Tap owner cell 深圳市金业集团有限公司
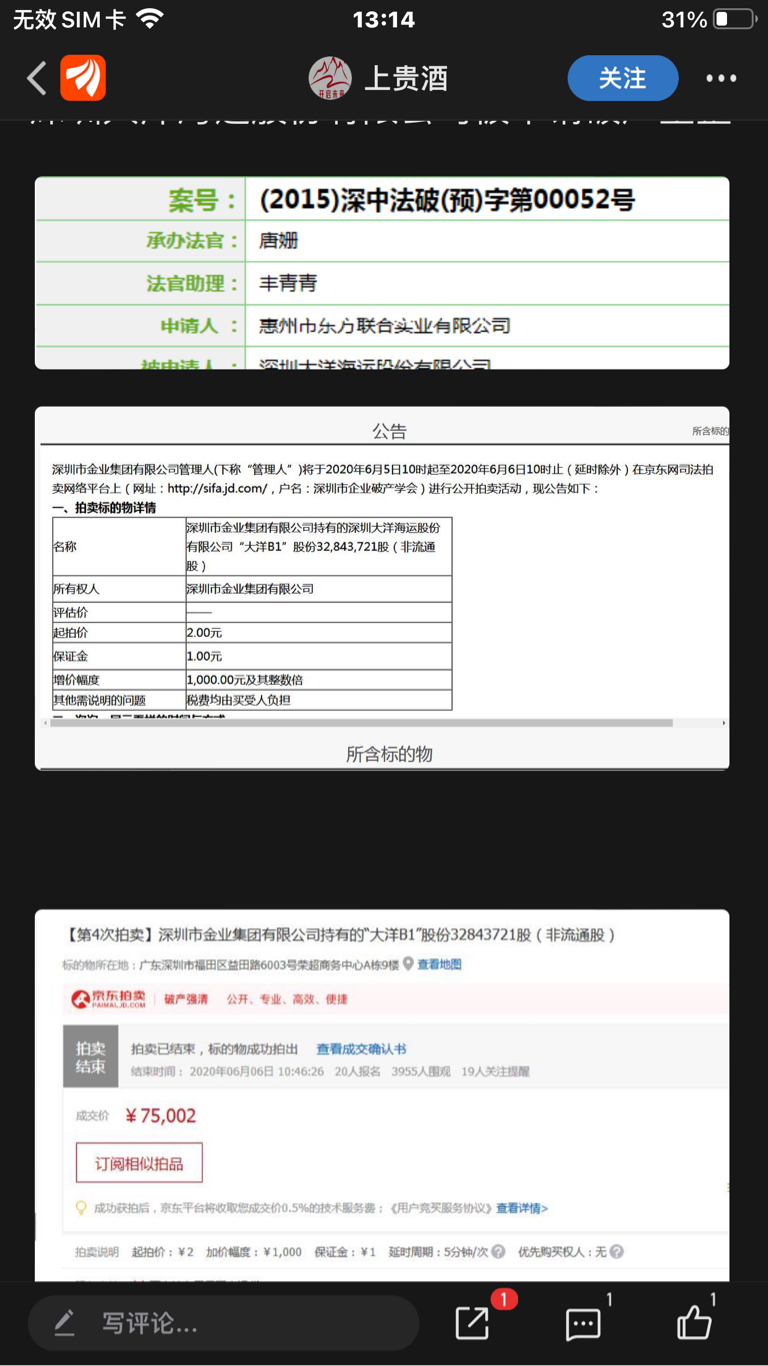 pos(318,589)
